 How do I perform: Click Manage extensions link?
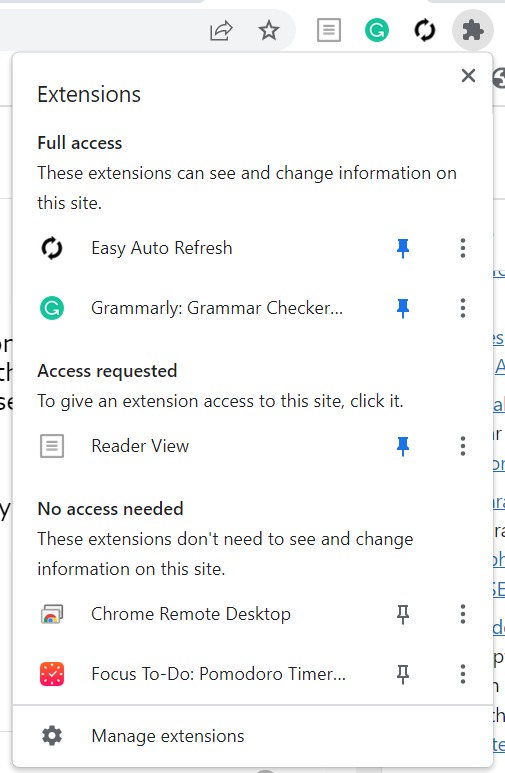(168, 736)
